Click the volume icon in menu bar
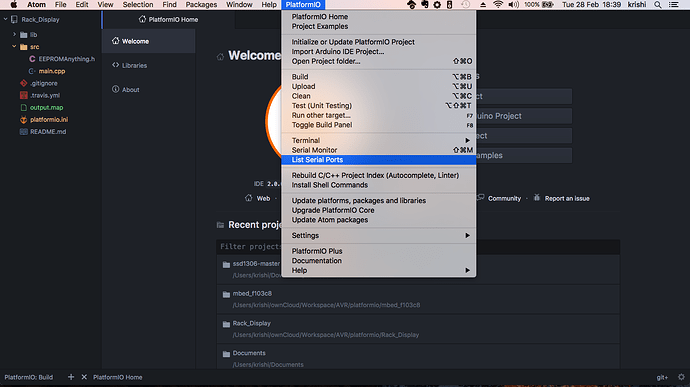 [513, 5]
